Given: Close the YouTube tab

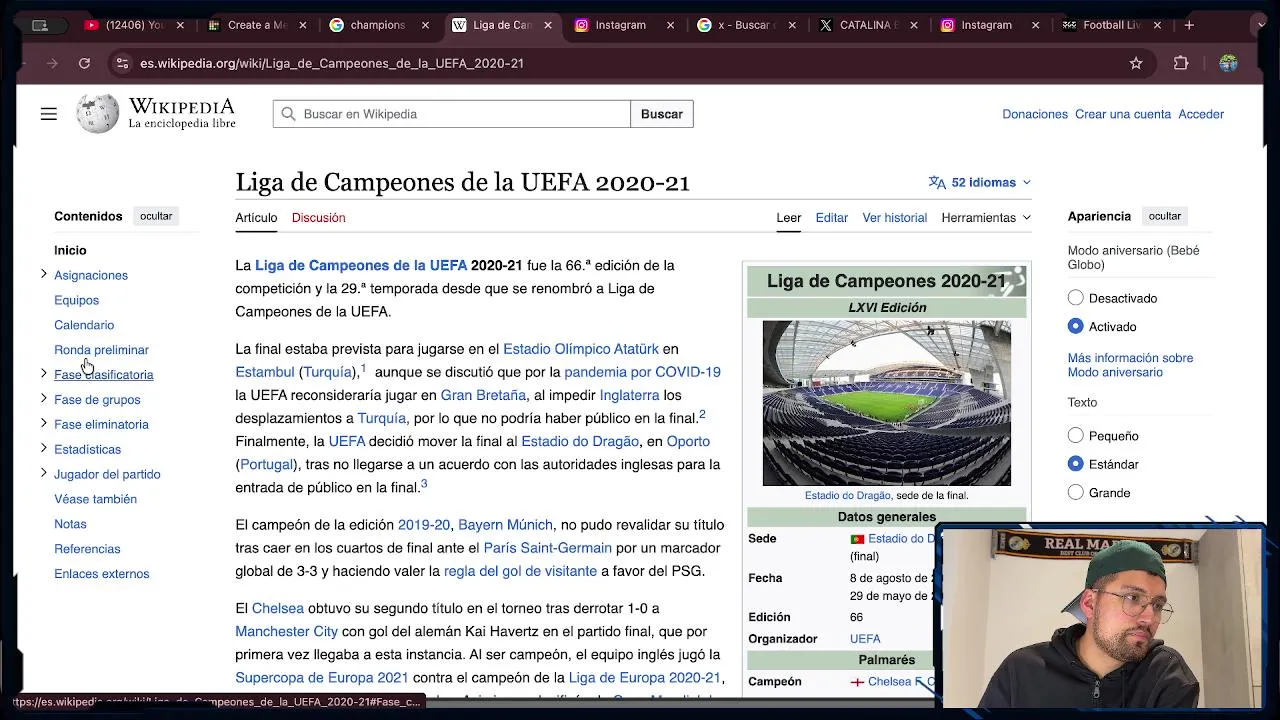Looking at the screenshot, I should click(x=180, y=25).
